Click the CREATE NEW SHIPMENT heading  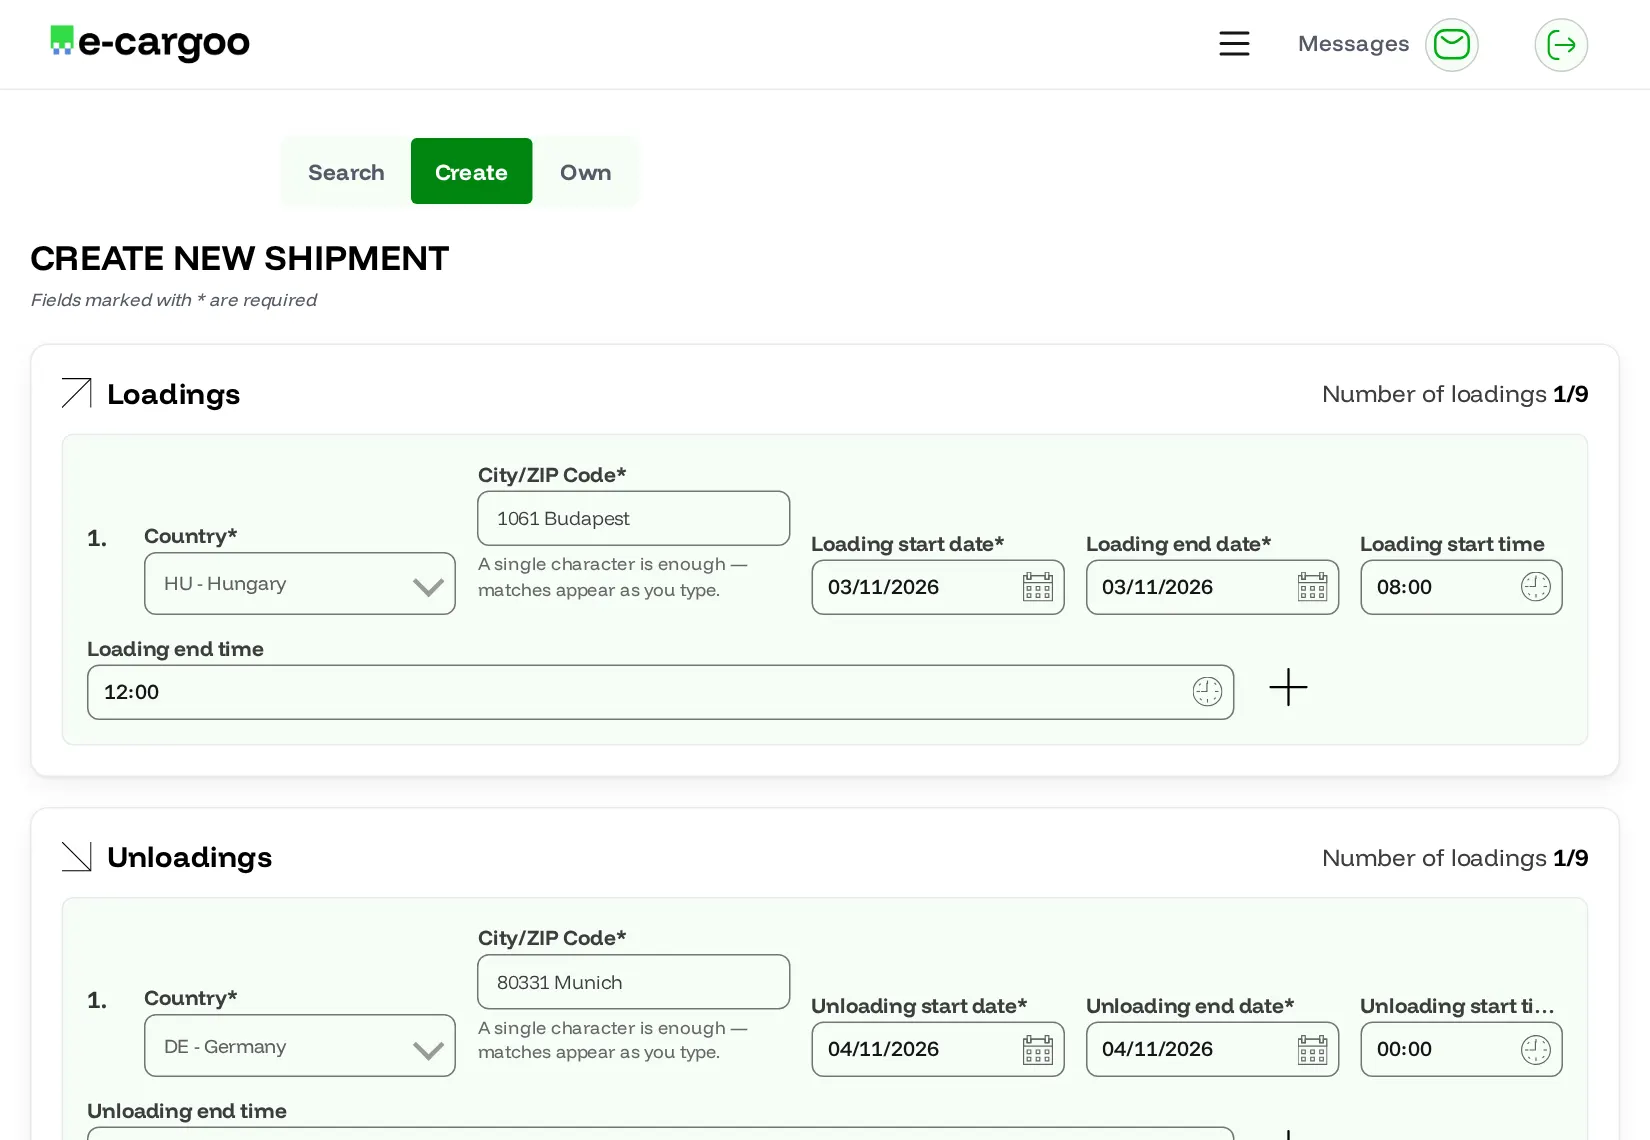[240, 259]
